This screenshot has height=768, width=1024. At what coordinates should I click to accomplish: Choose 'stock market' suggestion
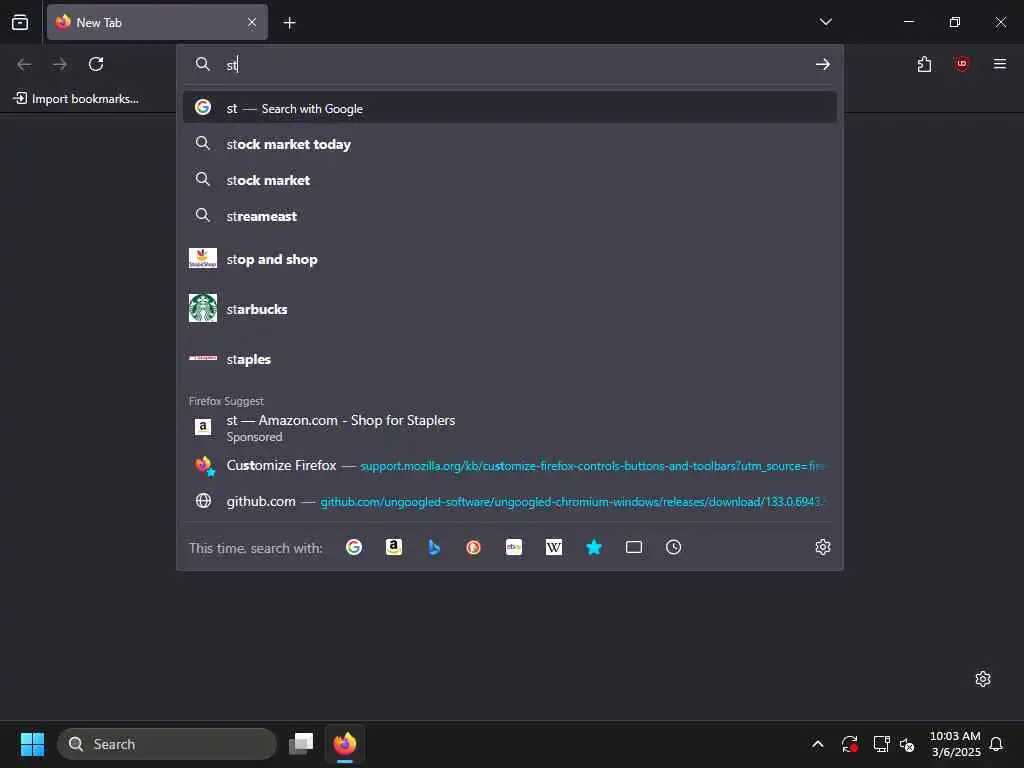[x=509, y=180]
